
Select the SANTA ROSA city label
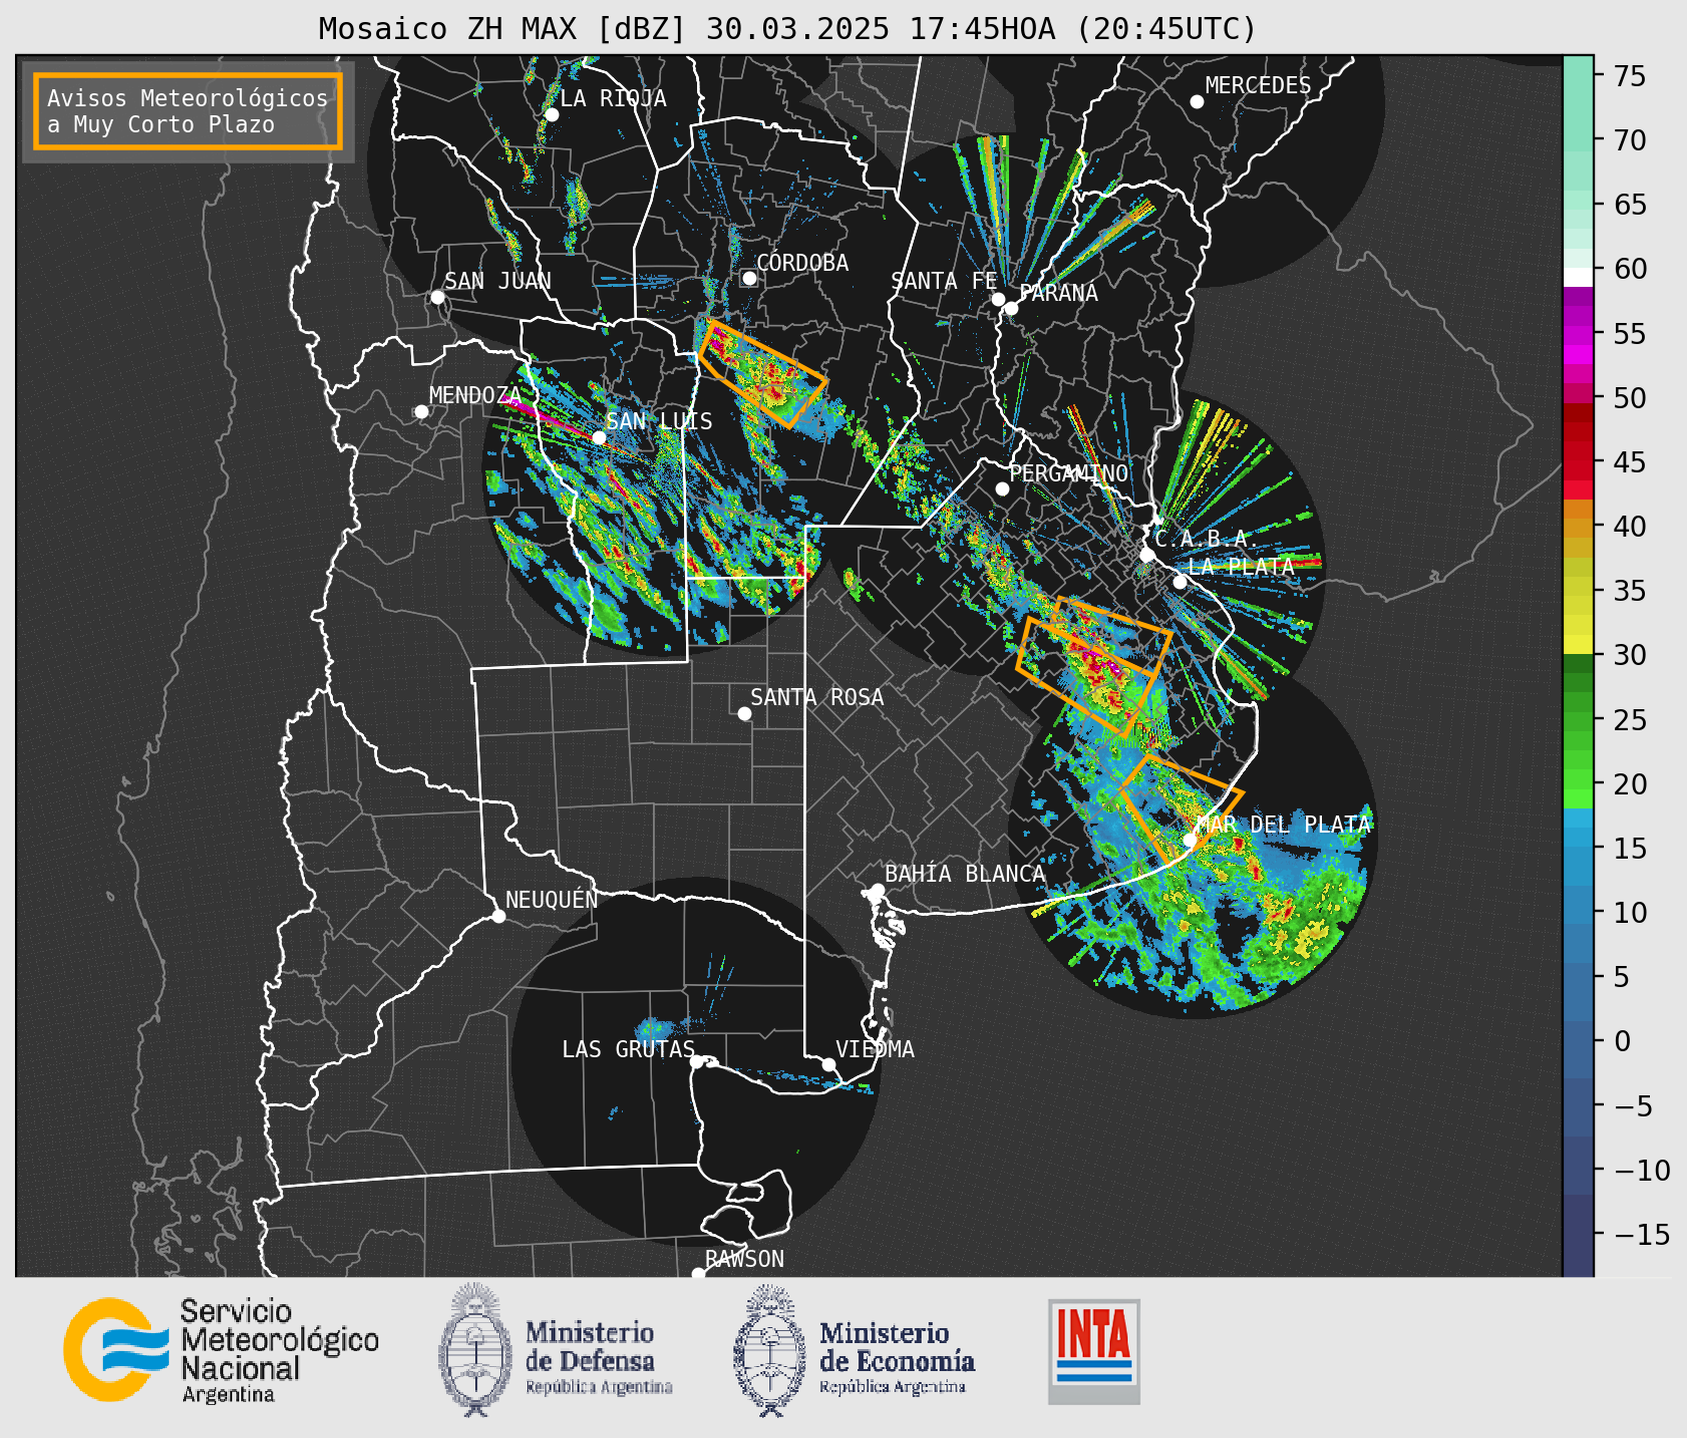[817, 697]
